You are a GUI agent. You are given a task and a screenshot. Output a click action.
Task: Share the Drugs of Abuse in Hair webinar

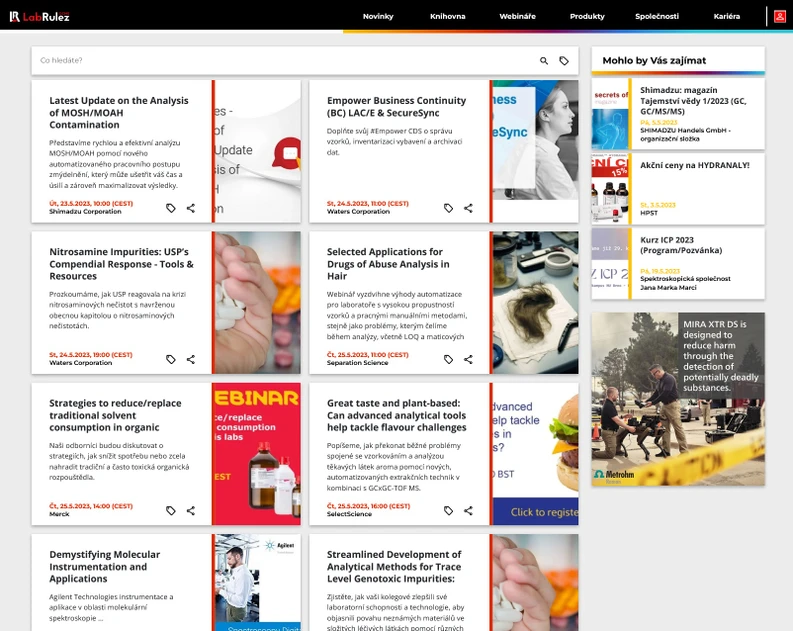(468, 359)
